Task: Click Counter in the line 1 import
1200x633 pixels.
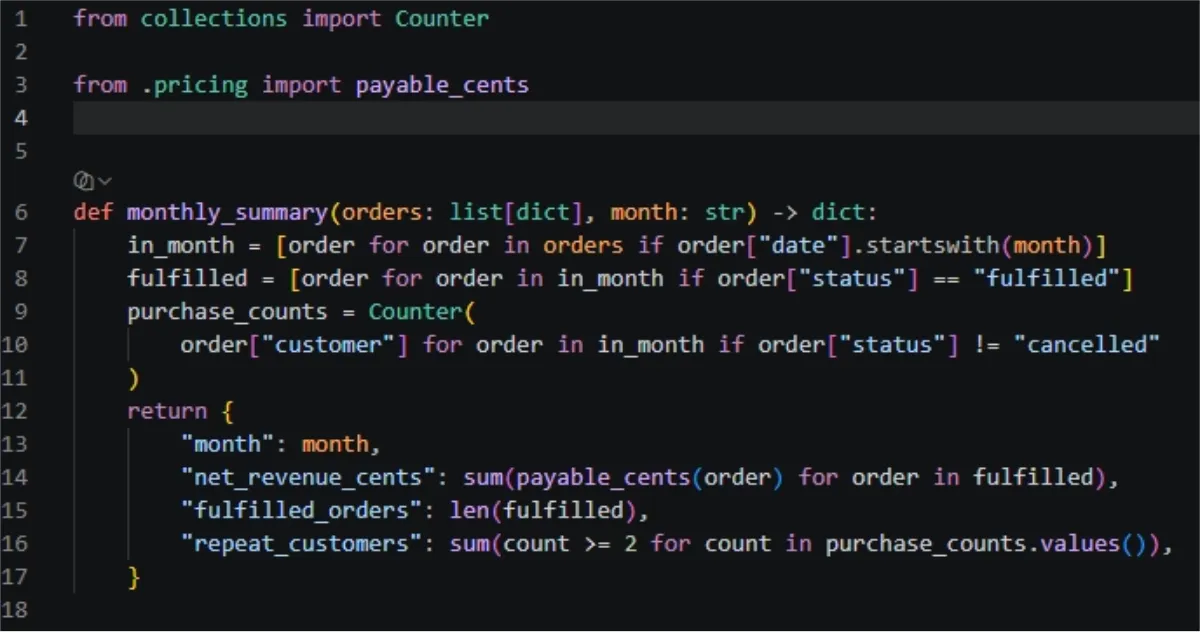Action: 442,19
